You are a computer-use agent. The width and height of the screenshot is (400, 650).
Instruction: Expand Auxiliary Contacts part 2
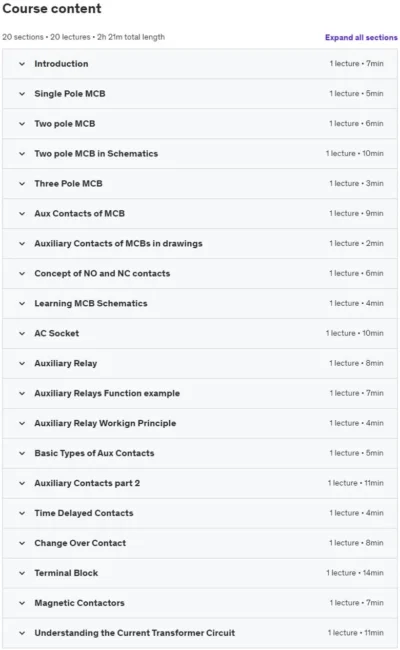click(200, 483)
